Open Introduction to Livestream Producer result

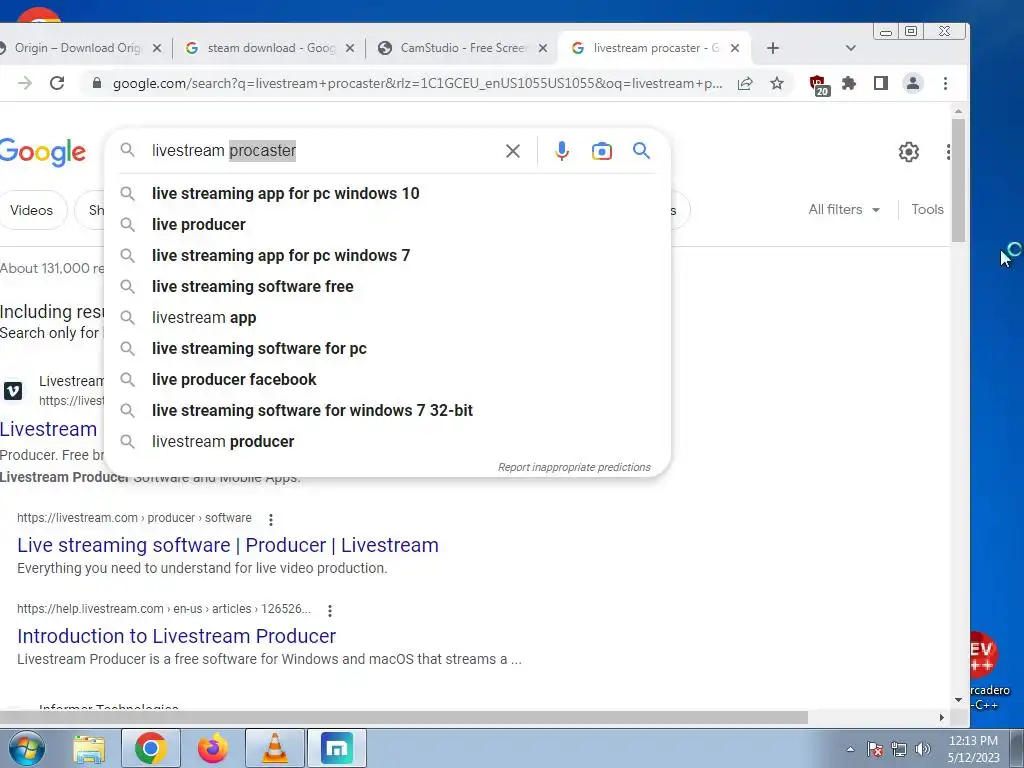pos(176,636)
